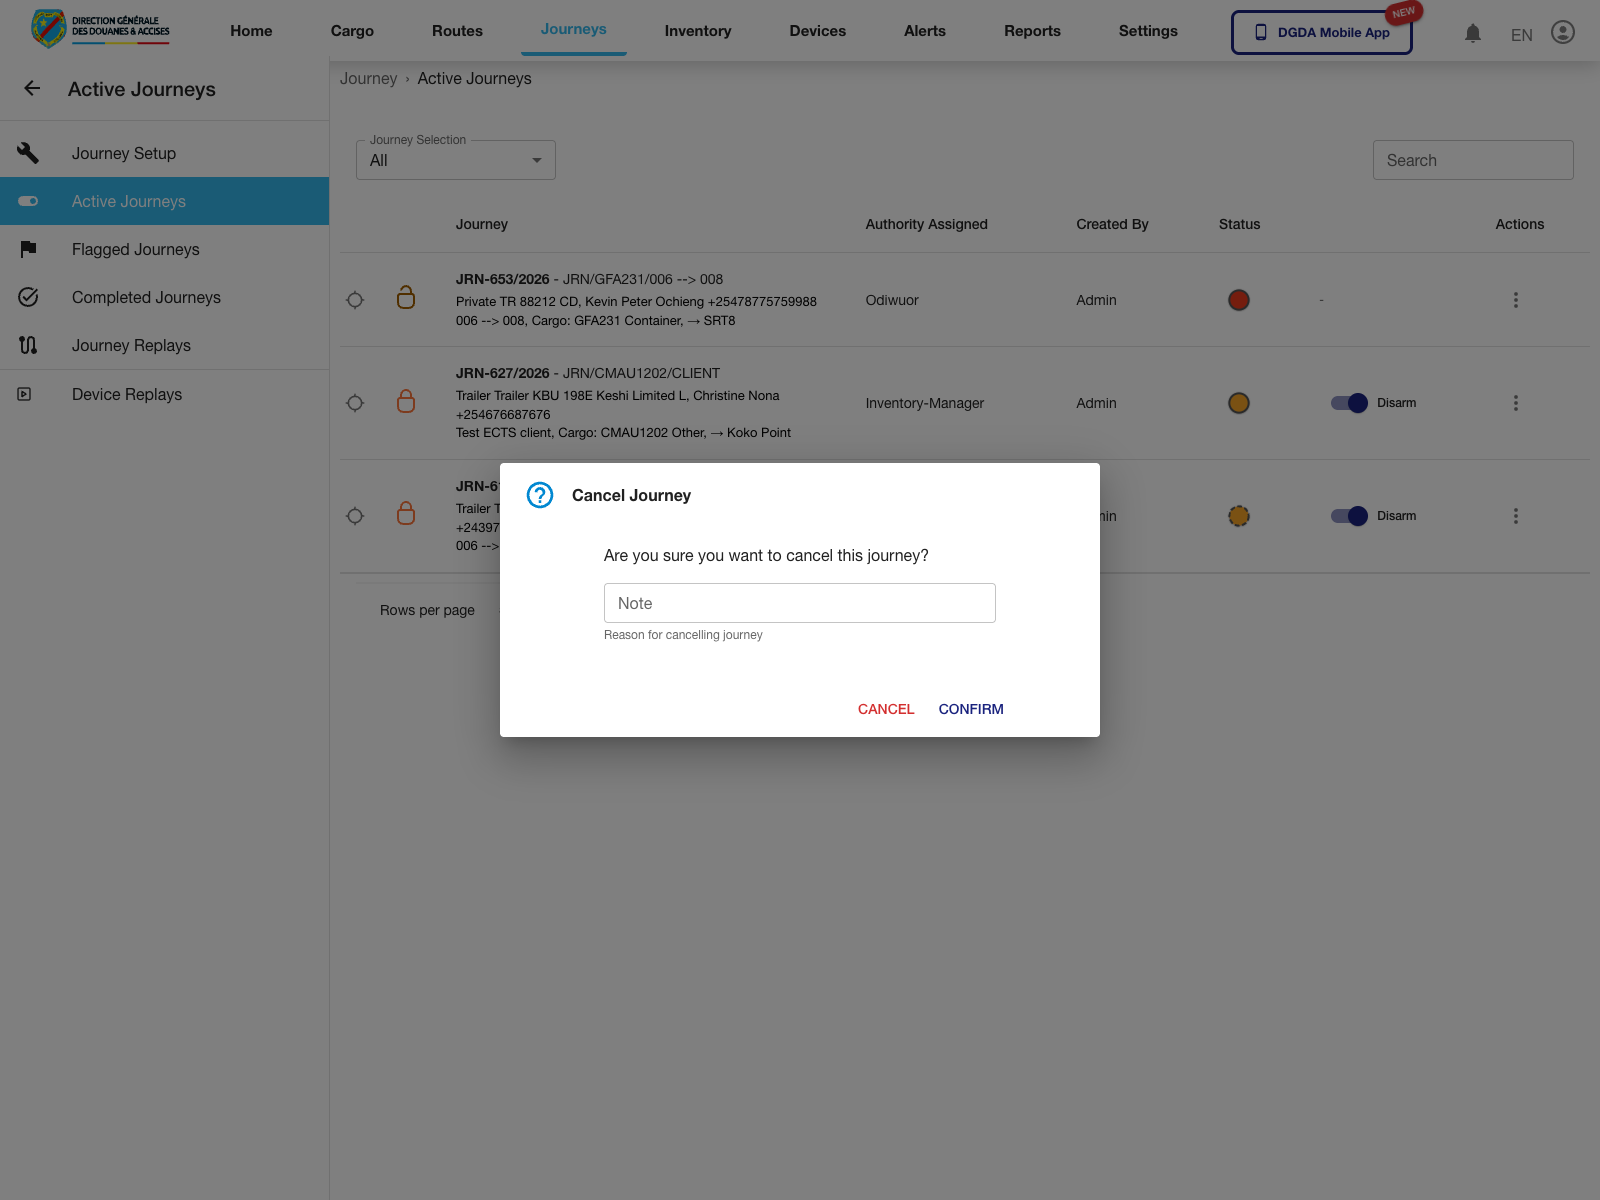Disarm journey JRN-627/2026 using its toggle
The height and width of the screenshot is (1200, 1600).
click(x=1350, y=403)
